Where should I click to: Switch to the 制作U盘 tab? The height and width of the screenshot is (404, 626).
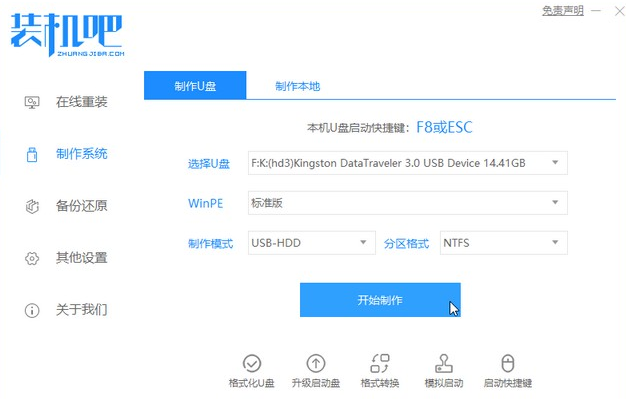[x=195, y=85]
